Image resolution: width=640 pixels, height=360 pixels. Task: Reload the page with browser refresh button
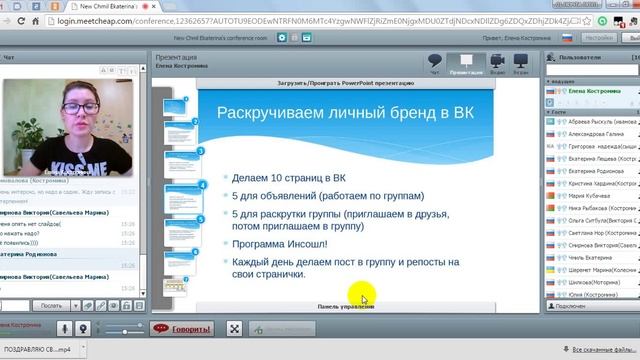point(21,21)
